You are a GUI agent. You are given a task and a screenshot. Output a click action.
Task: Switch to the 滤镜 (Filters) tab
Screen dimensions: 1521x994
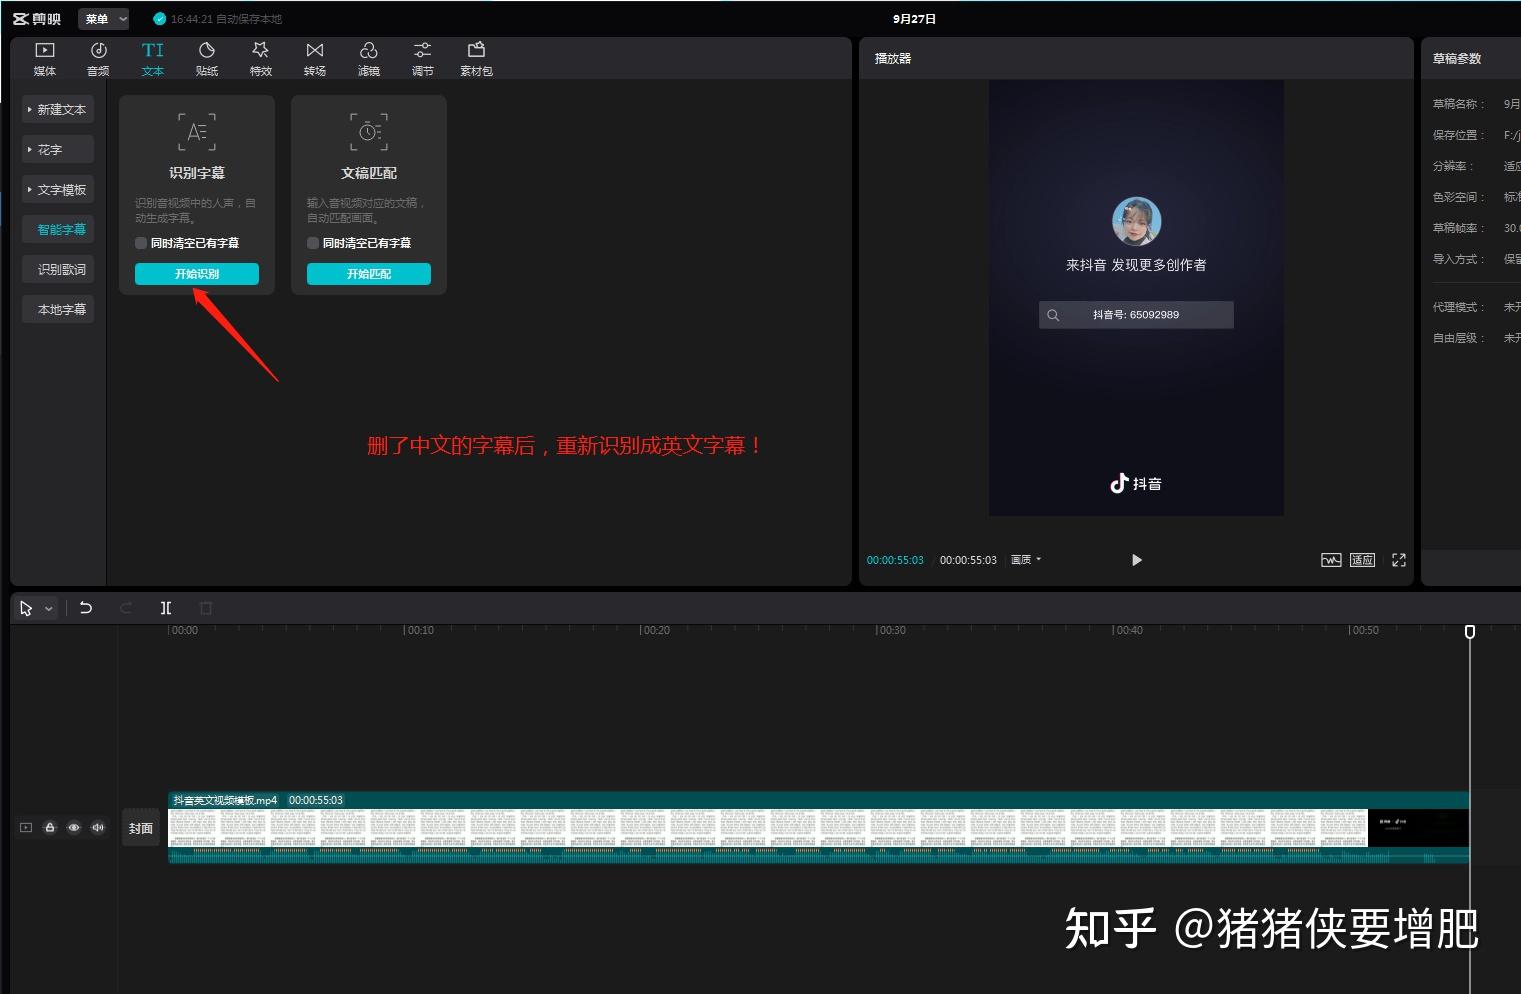[x=369, y=59]
